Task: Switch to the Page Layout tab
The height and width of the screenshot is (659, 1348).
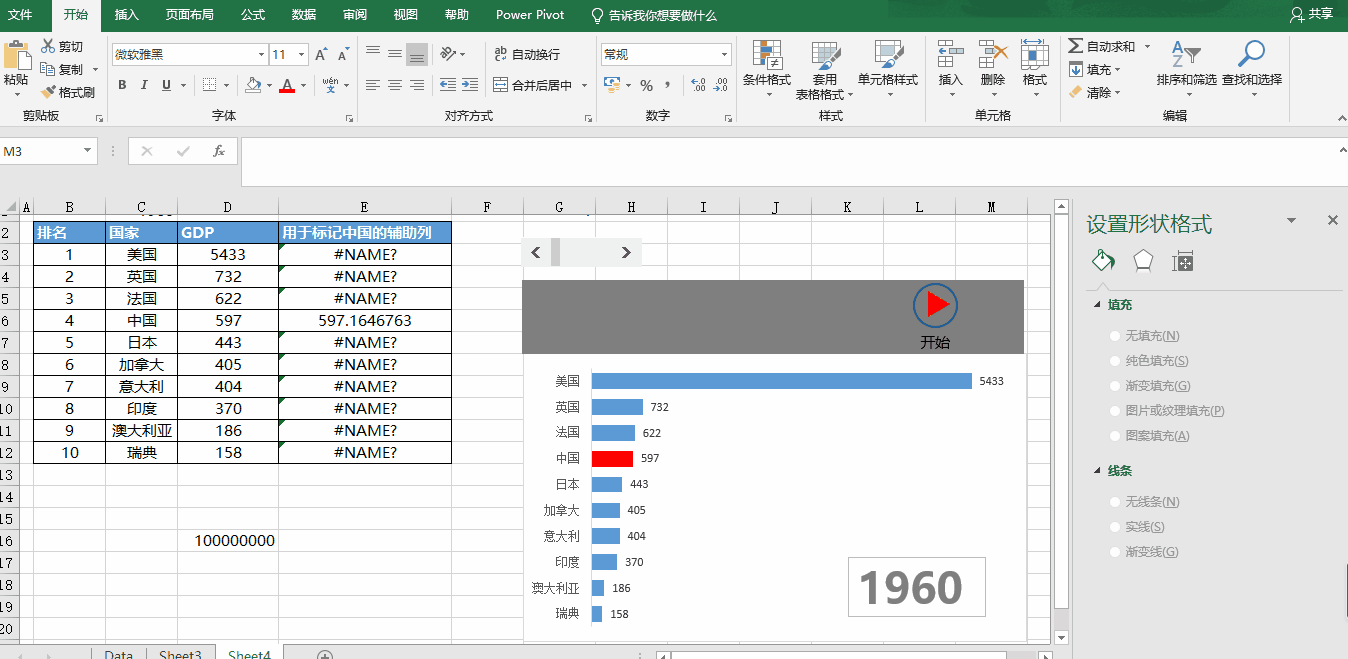Action: pos(190,15)
